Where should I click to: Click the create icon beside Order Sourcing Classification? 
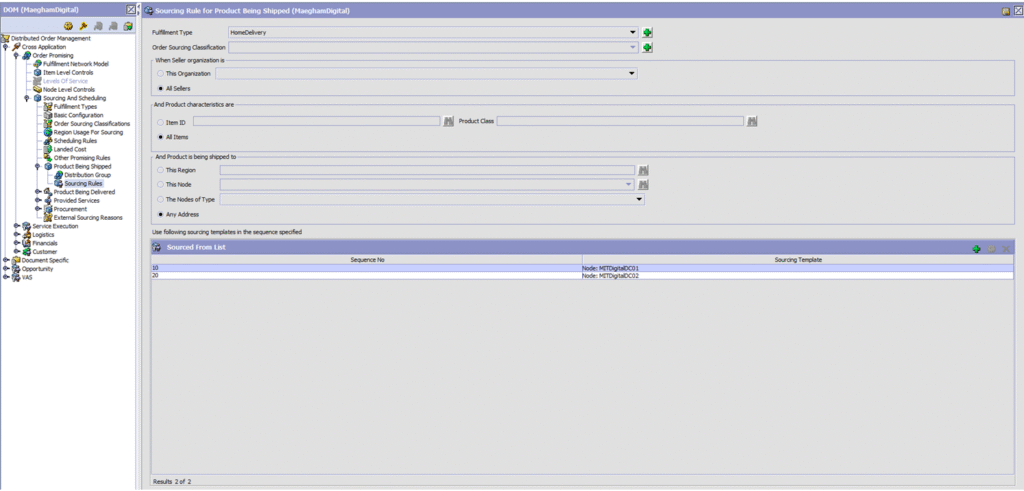point(648,47)
